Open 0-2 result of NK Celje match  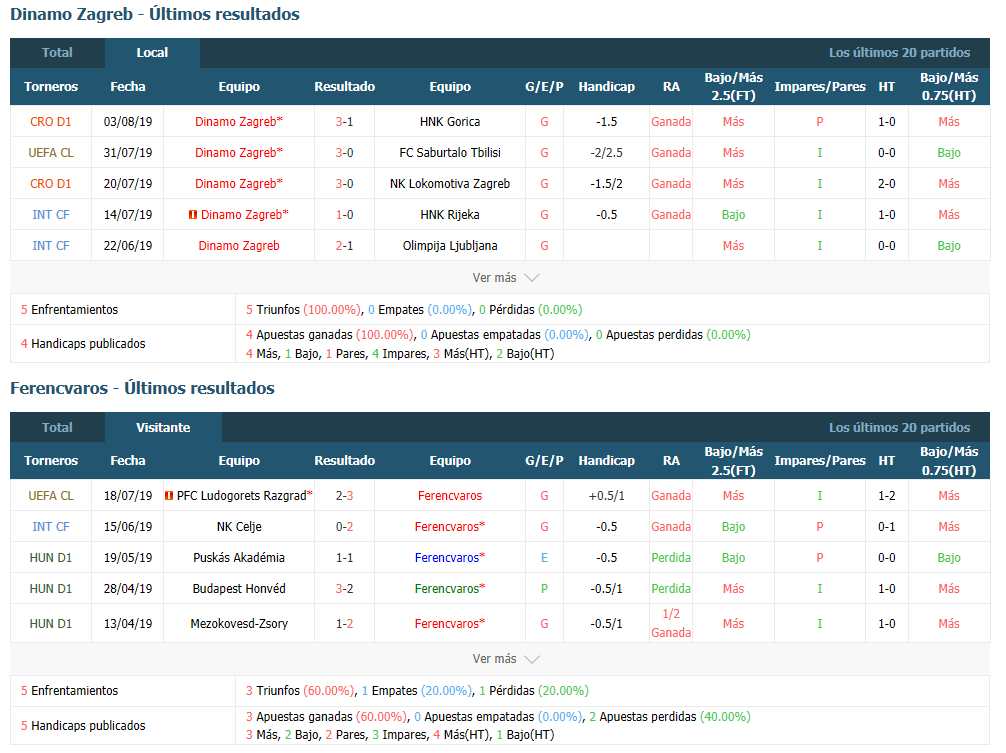point(345,527)
